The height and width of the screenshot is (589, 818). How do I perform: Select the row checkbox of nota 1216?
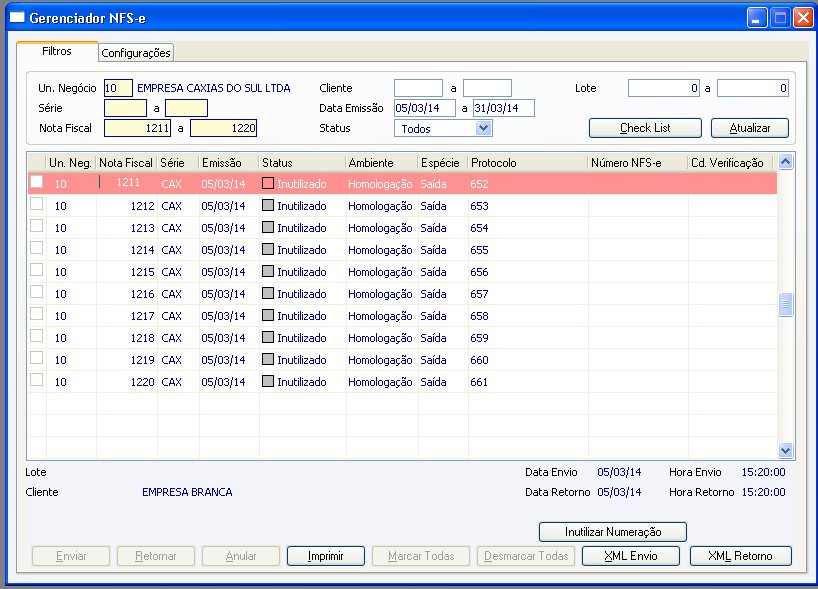[37, 292]
